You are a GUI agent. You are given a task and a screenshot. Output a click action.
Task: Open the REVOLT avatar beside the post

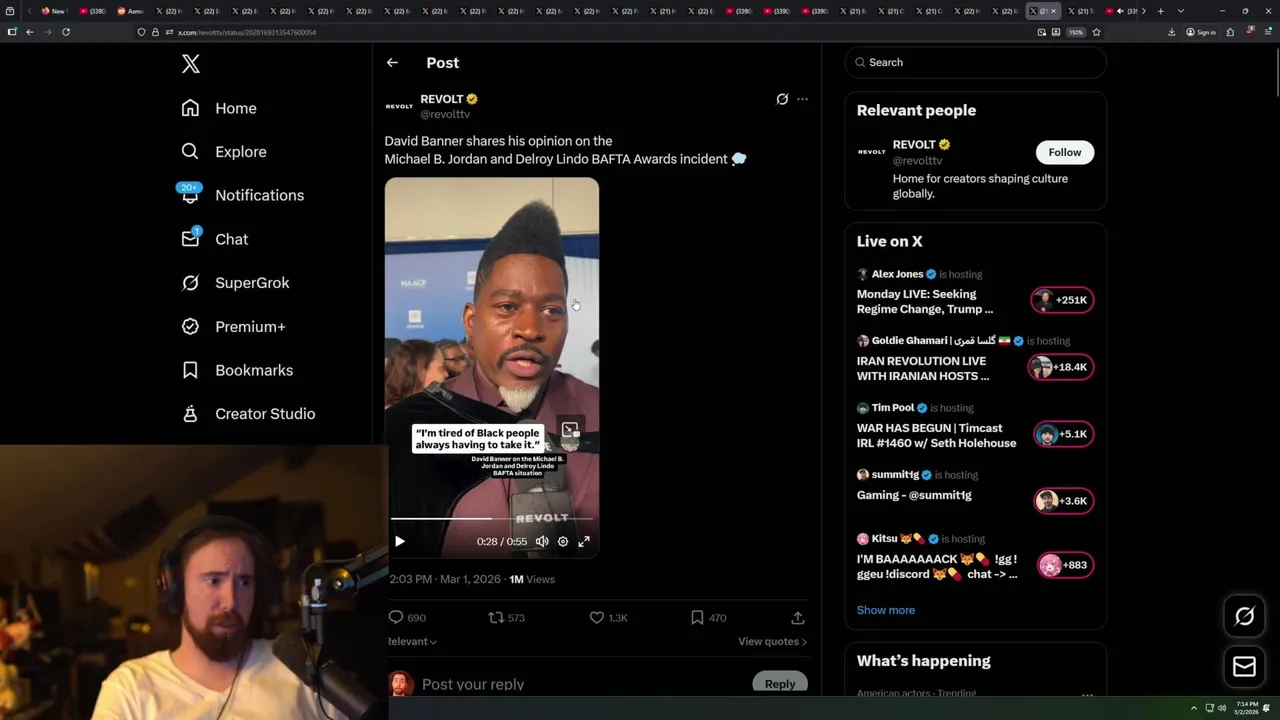point(399,106)
